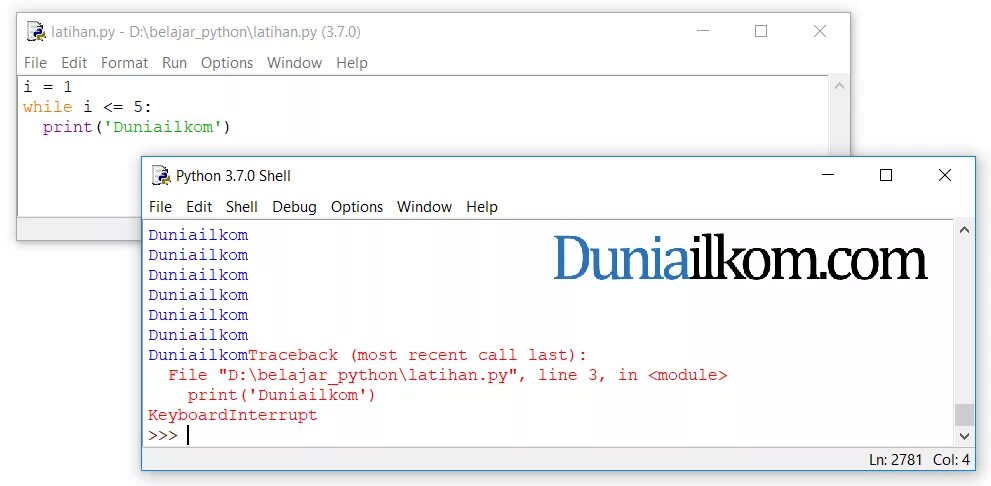991x486 pixels.
Task: Click the Python icon in Shell title bar
Action: pos(161,175)
